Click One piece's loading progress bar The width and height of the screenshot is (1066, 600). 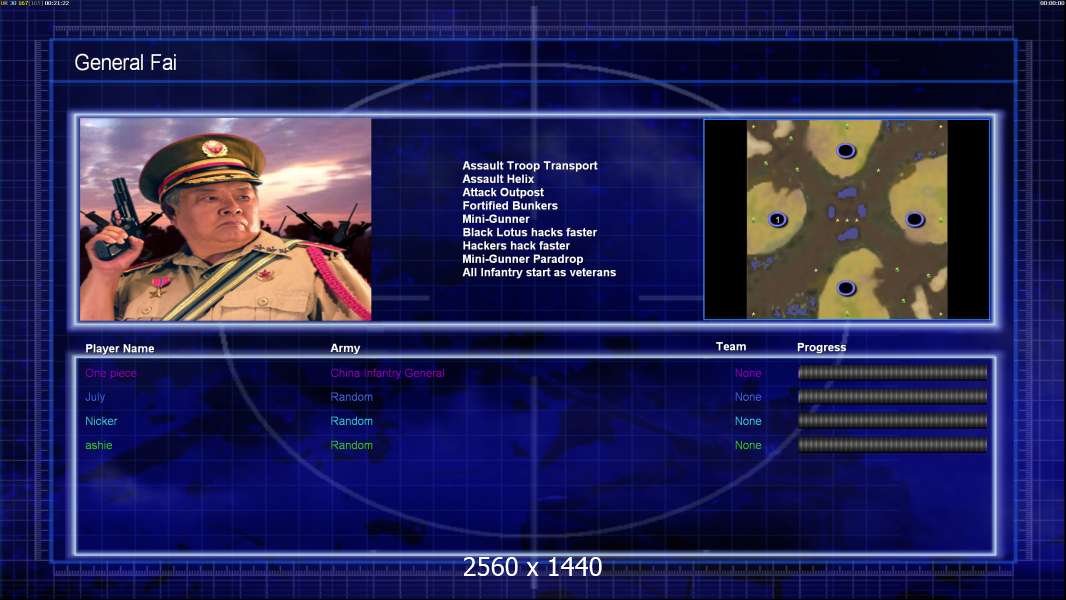coord(893,372)
